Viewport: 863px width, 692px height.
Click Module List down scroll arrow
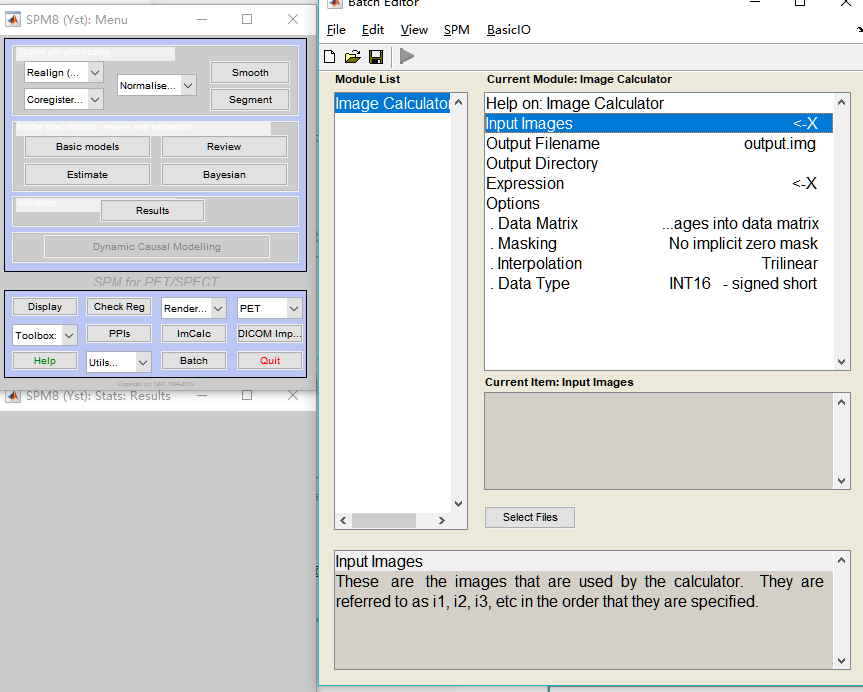coord(458,504)
